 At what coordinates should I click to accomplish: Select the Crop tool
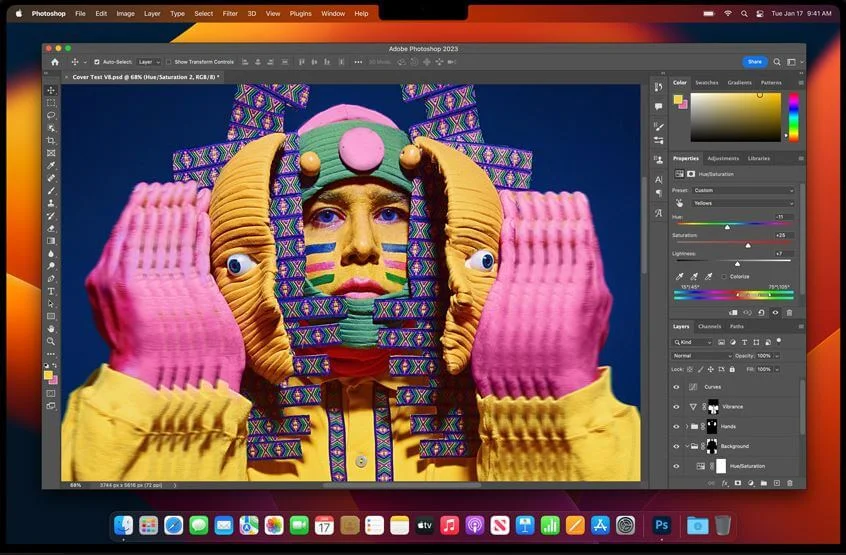point(51,140)
